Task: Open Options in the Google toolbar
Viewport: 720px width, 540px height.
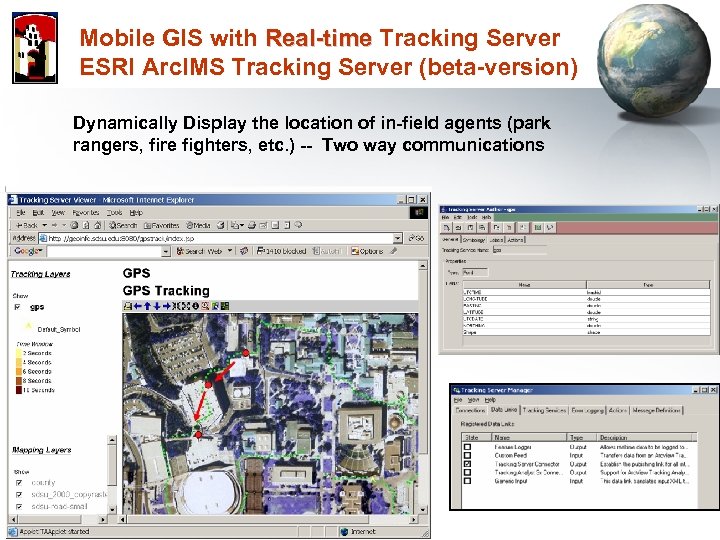Action: (367, 251)
